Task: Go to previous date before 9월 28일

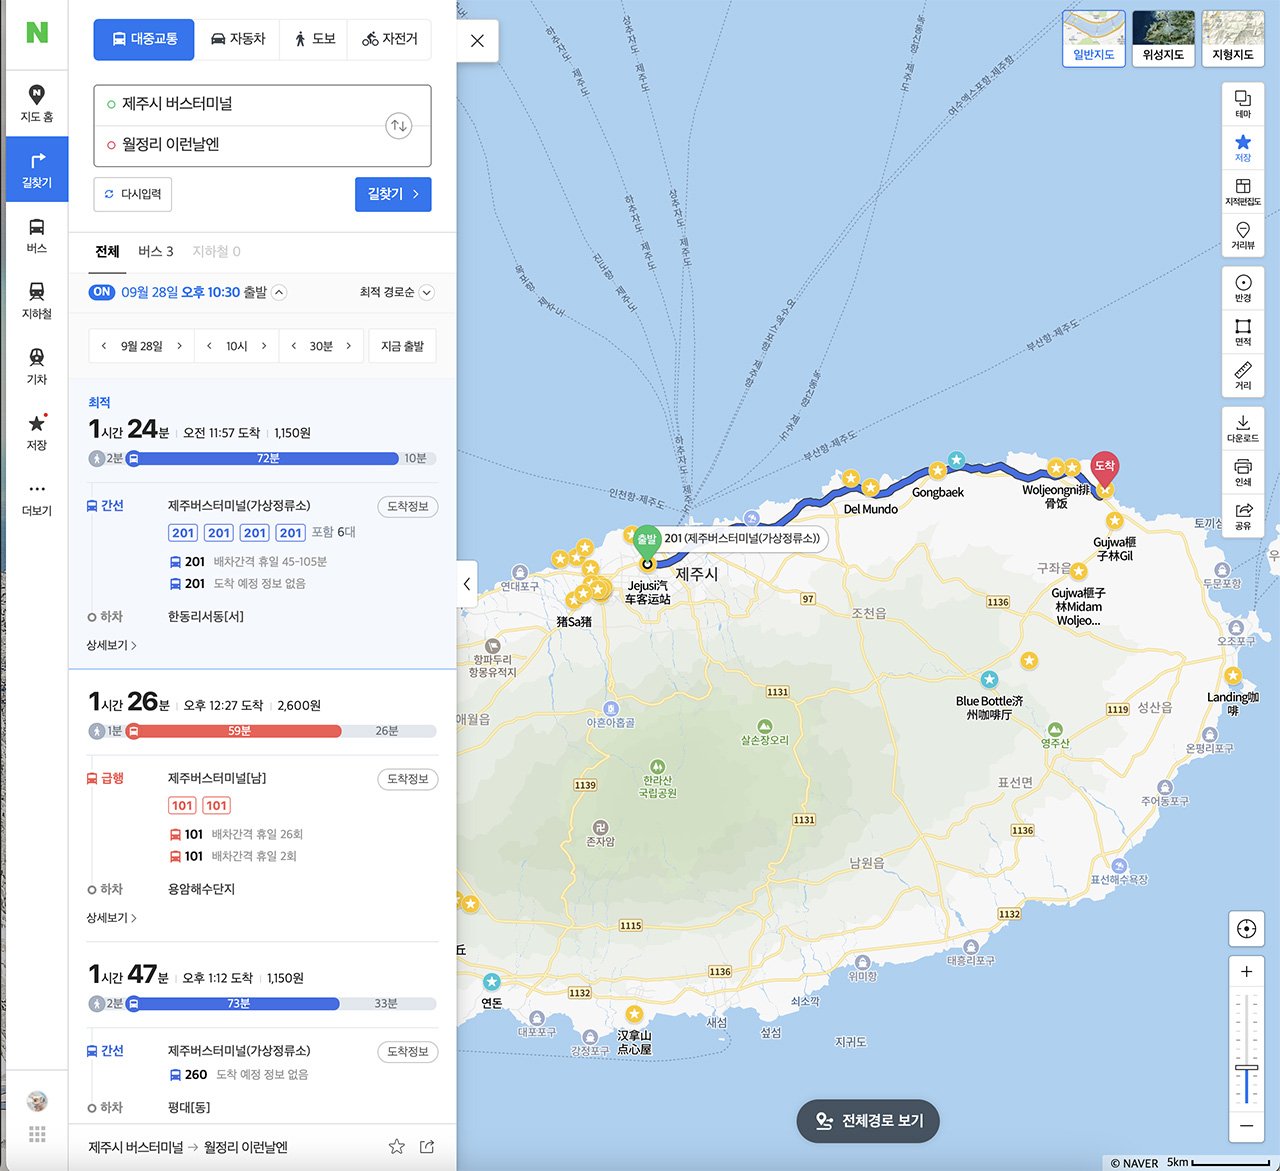Action: pyautogui.click(x=104, y=346)
